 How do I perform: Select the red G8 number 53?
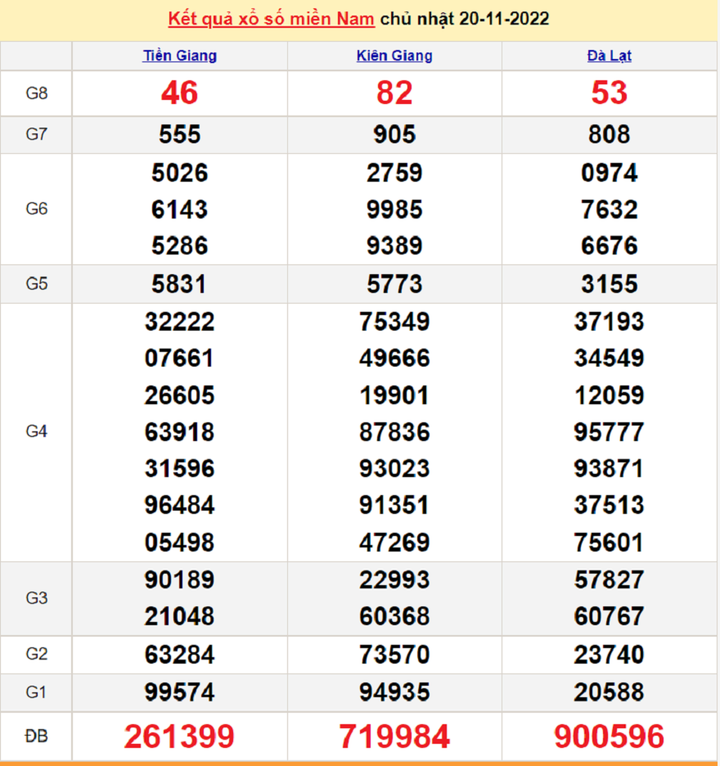[x=609, y=93]
